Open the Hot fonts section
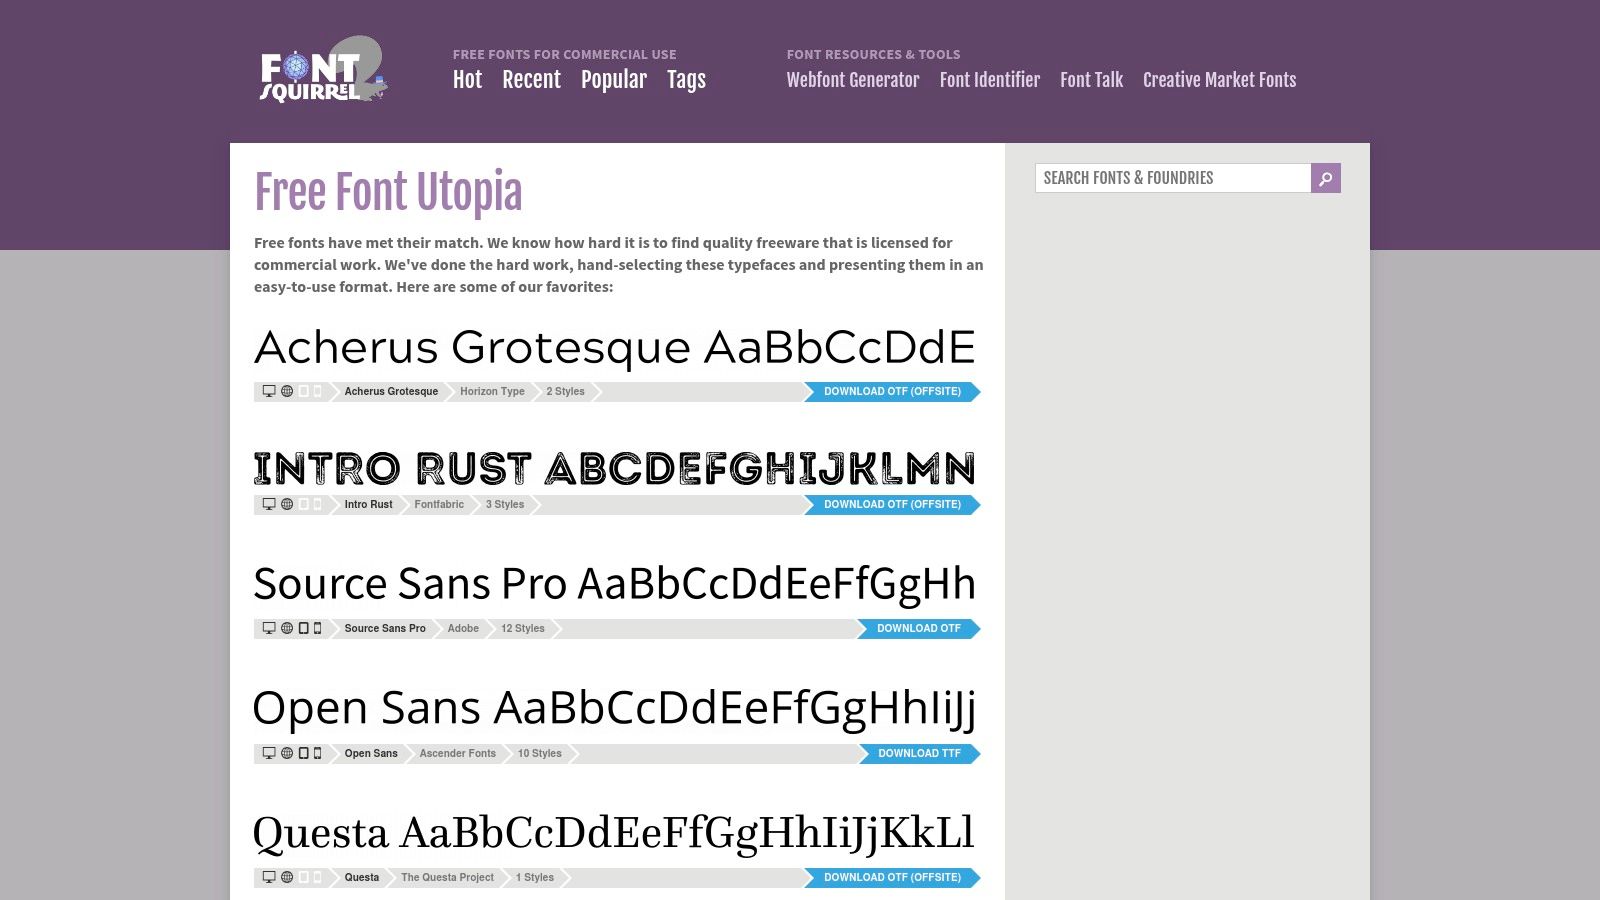1600x900 pixels. (x=467, y=79)
